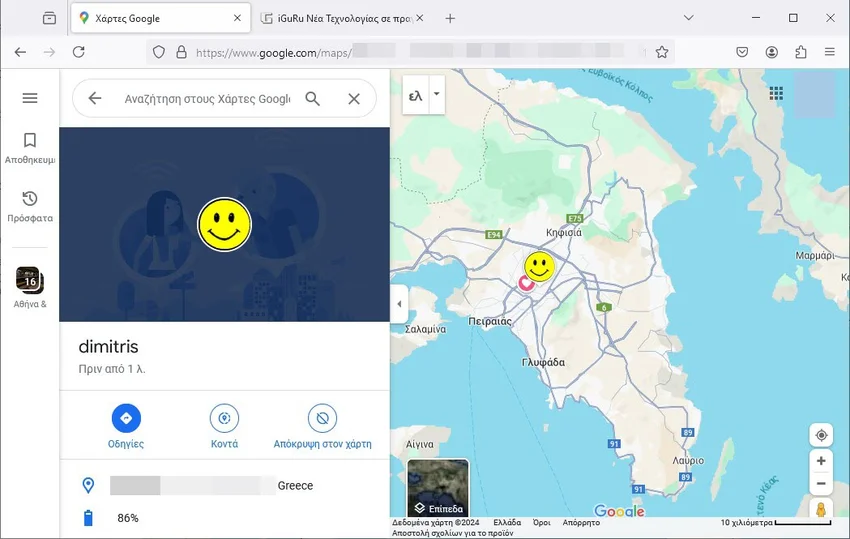Open the Firefox account menu
850x539 pixels.
coord(771,52)
